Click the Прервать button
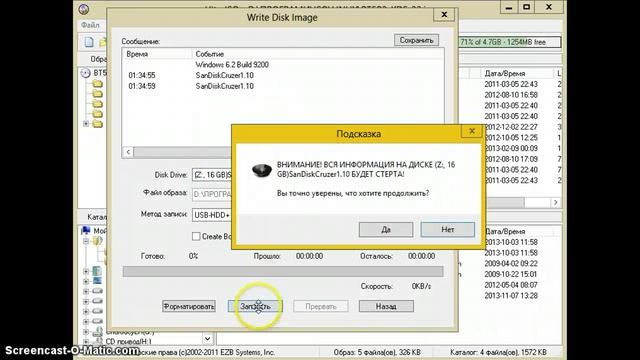Screen dimensions: 640x360 (x=321, y=306)
